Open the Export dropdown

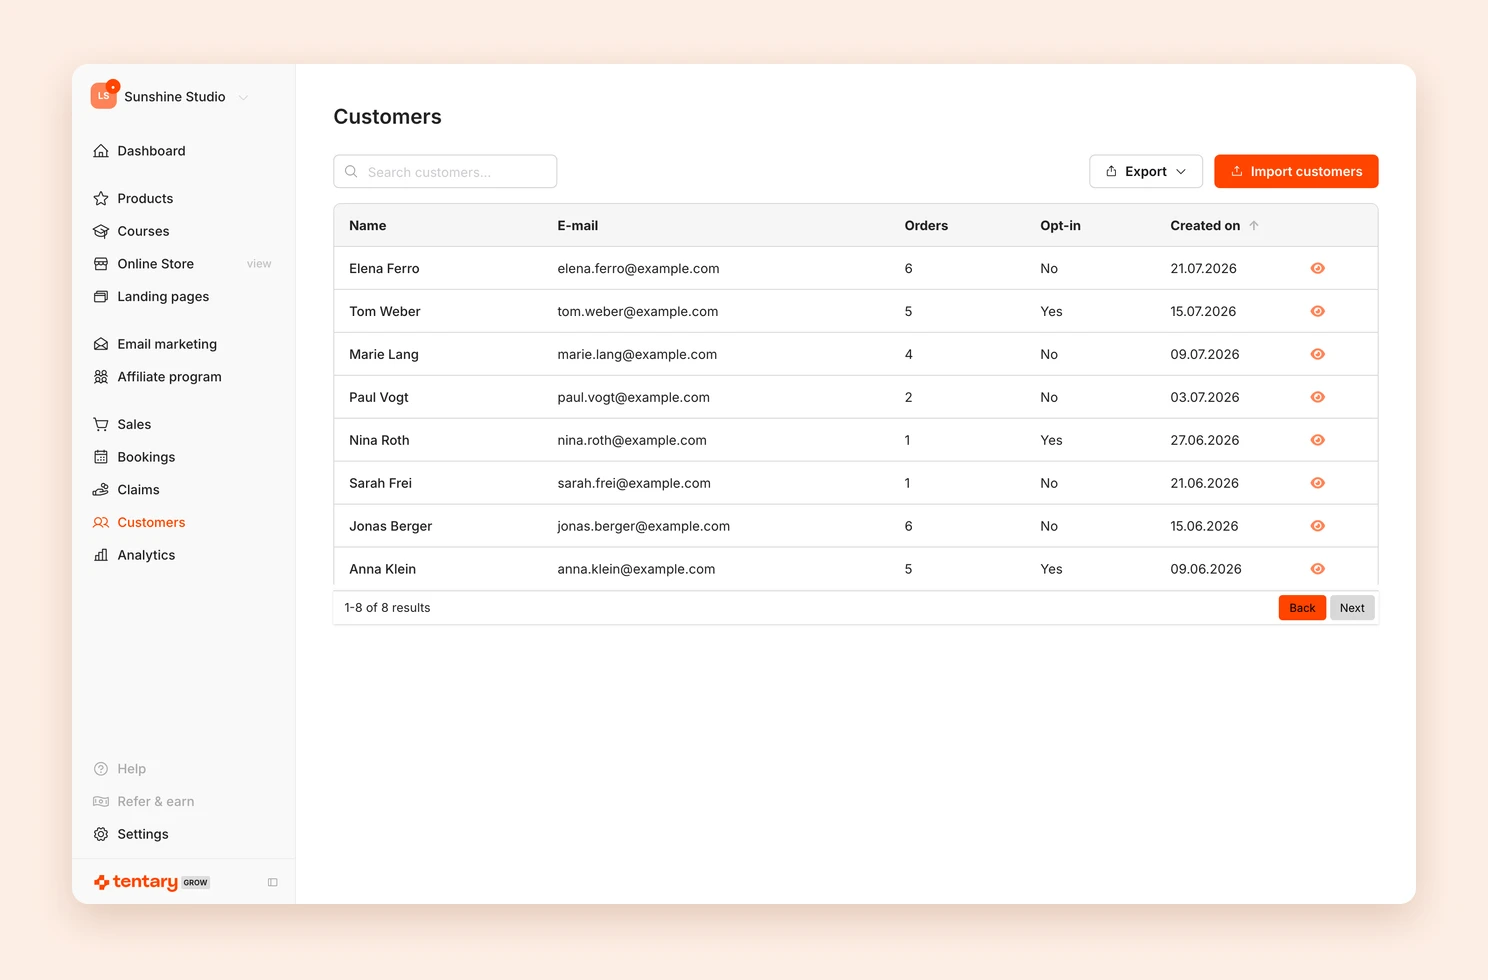1146,172
